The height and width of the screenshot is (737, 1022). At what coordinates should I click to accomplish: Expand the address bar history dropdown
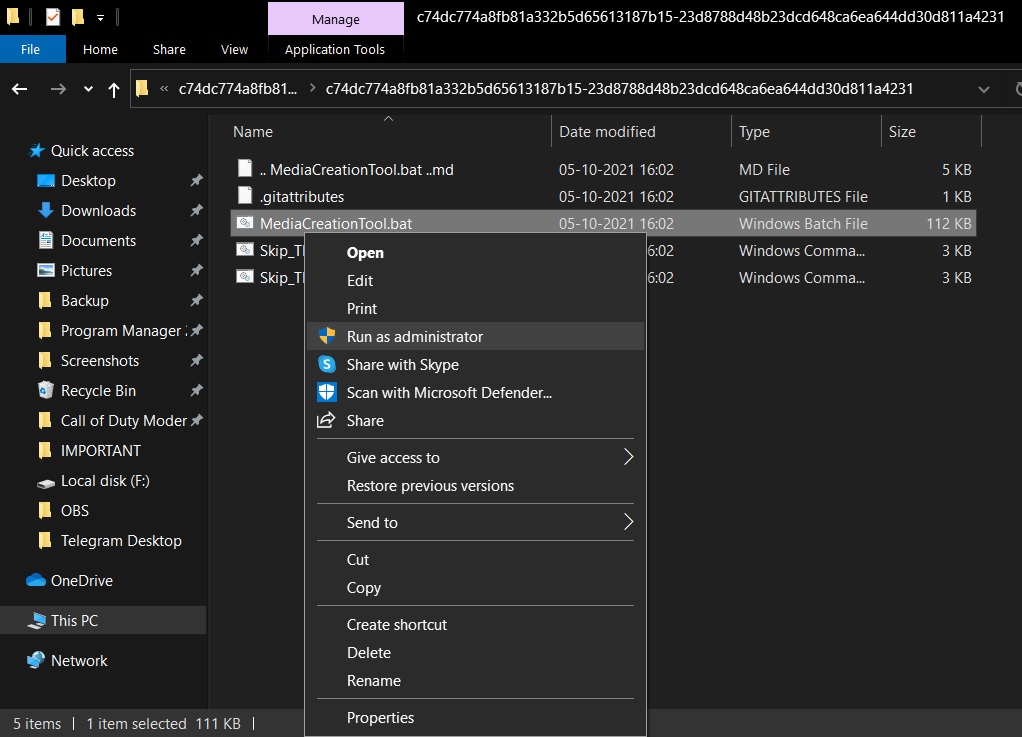(x=984, y=89)
